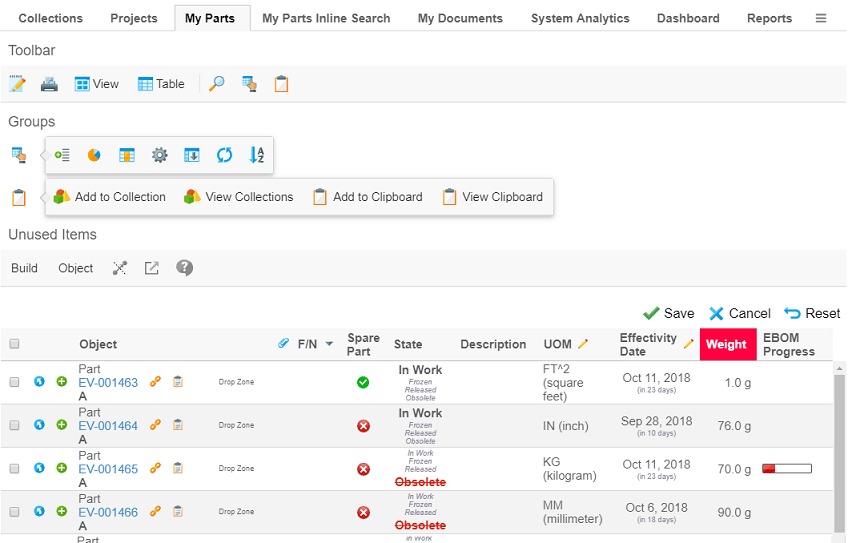This screenshot has height=543, width=848.
Task: Click the help question mark icon
Action: (x=184, y=268)
